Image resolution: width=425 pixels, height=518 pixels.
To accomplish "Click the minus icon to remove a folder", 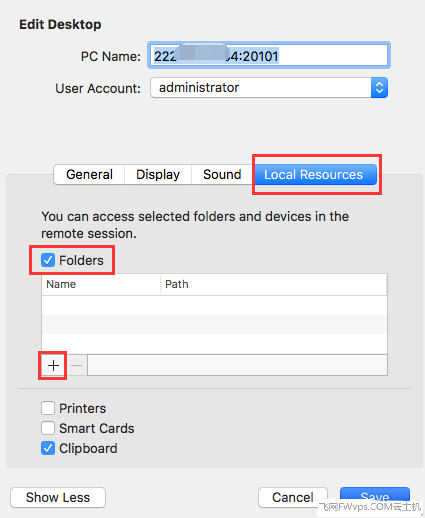I will [76, 366].
